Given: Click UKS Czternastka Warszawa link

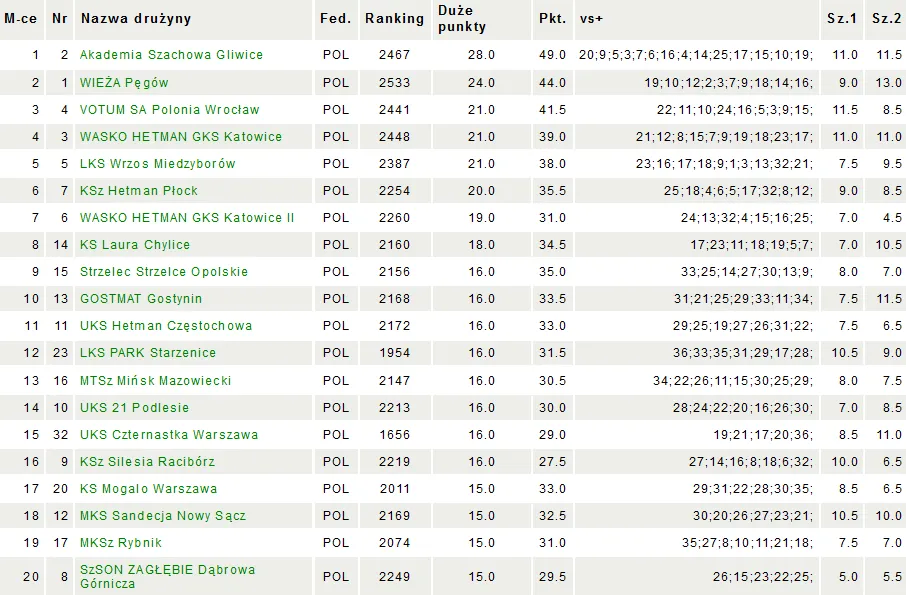Looking at the screenshot, I should pyautogui.click(x=169, y=435).
